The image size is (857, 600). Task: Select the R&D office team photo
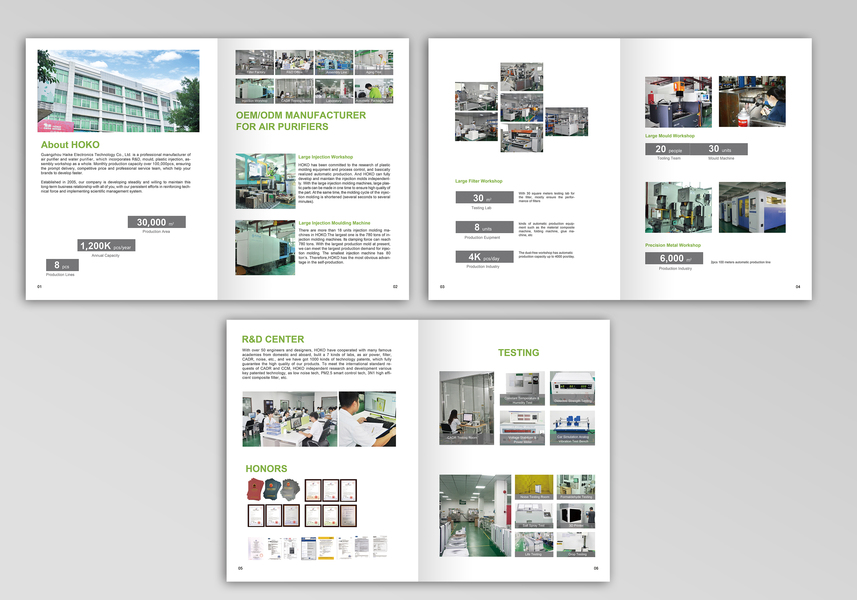pyautogui.click(x=290, y=419)
